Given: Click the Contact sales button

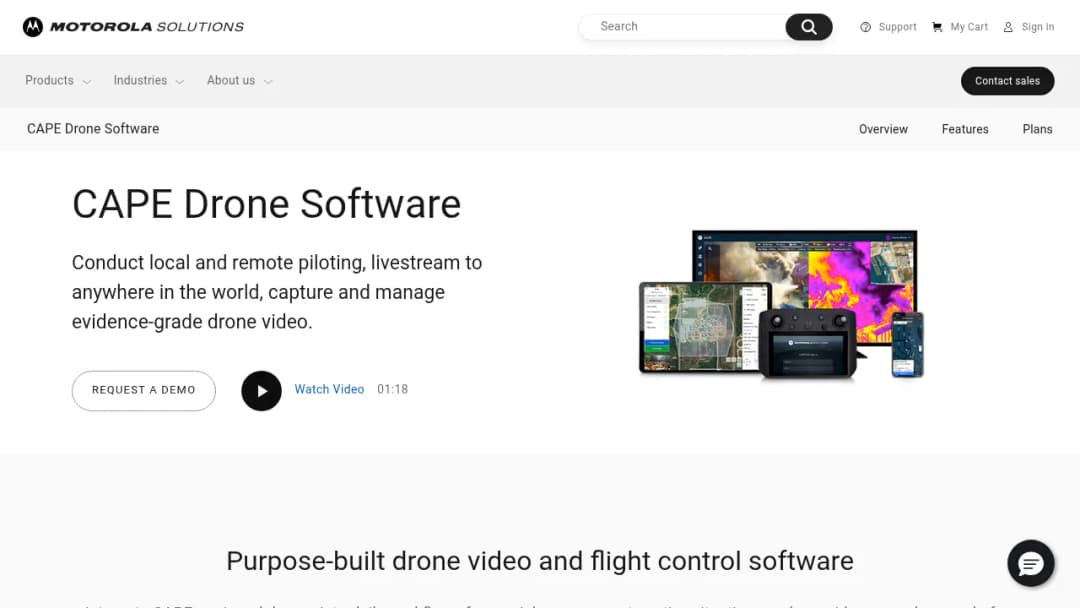Looking at the screenshot, I should [x=1007, y=81].
